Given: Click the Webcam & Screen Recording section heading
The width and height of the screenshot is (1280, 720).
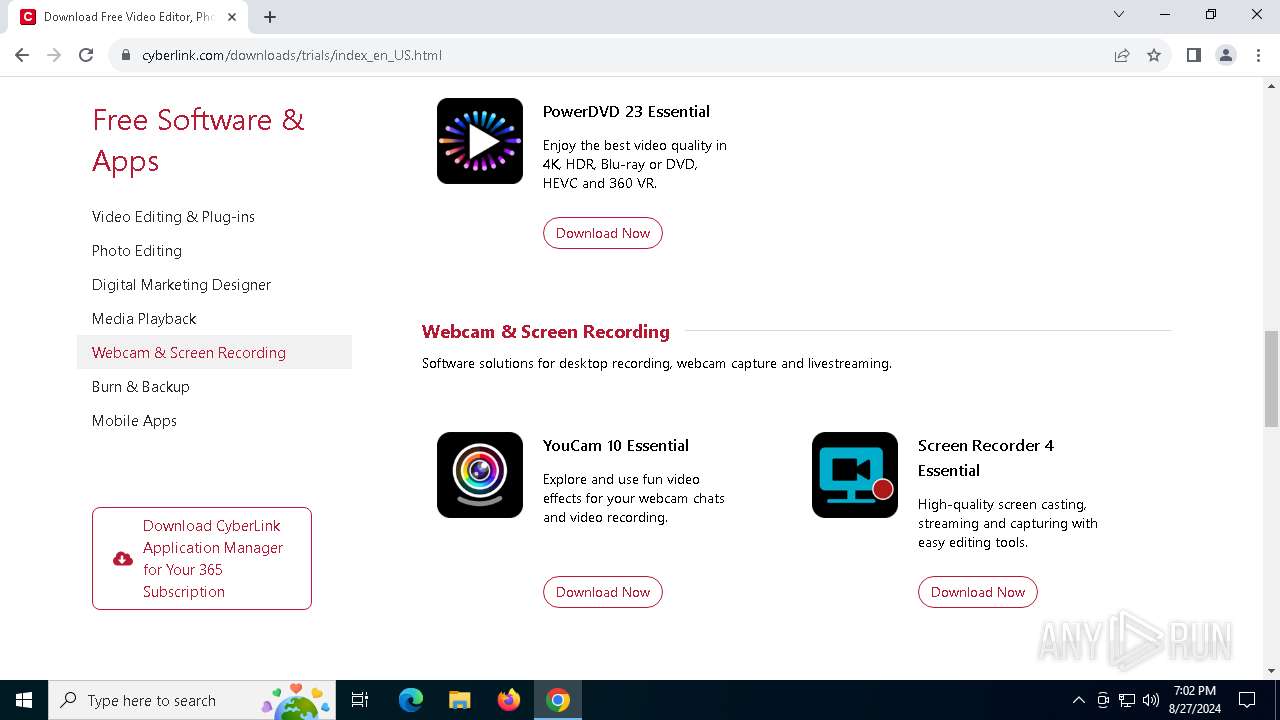Looking at the screenshot, I should click(x=546, y=331).
